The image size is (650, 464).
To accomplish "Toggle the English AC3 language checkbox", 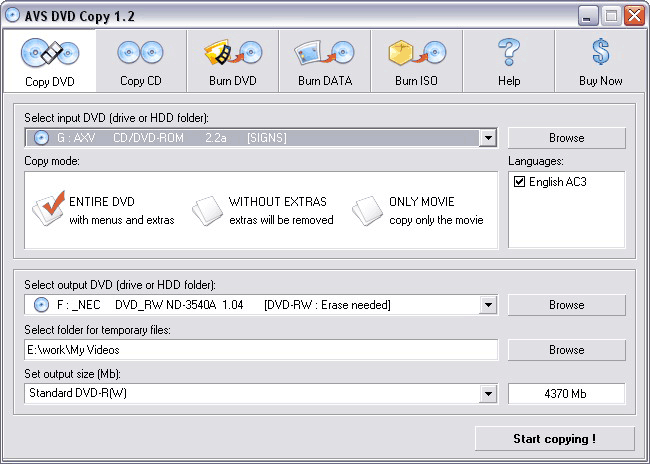I will [x=519, y=182].
